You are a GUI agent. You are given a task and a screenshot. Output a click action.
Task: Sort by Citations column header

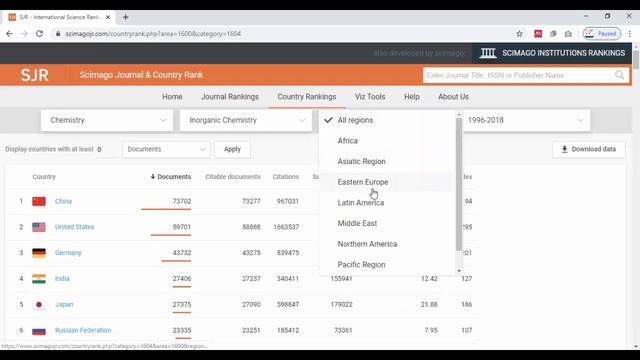tap(286, 177)
